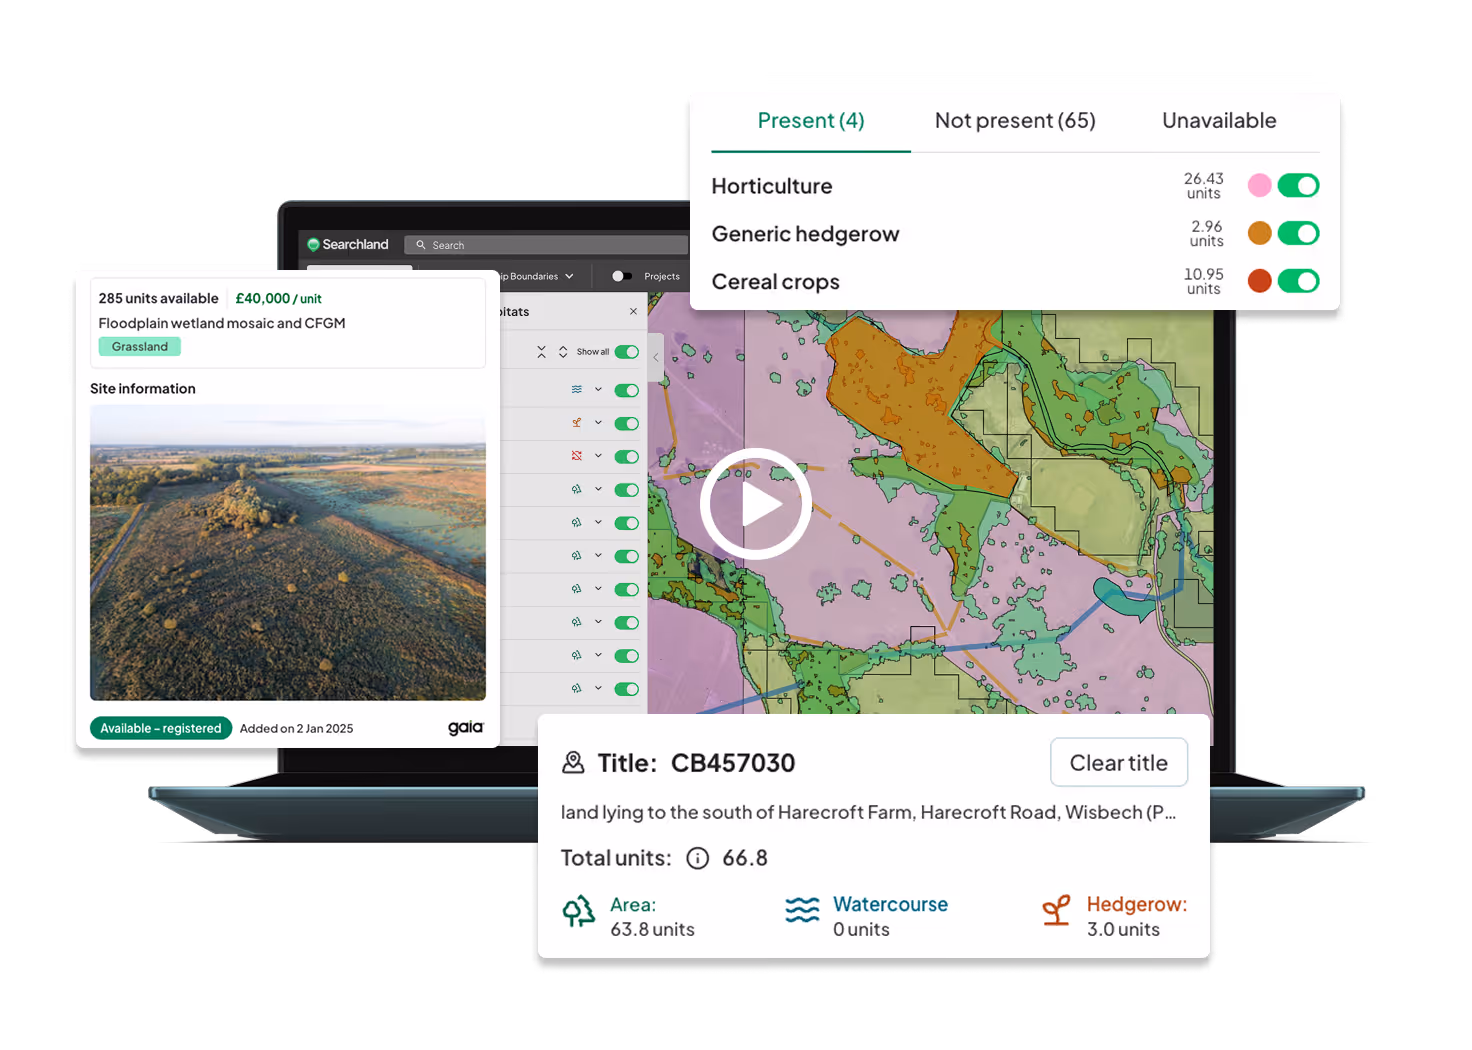Click the "63.8 units" area value
Image resolution: width=1472 pixels, height=1050 pixels.
click(652, 929)
